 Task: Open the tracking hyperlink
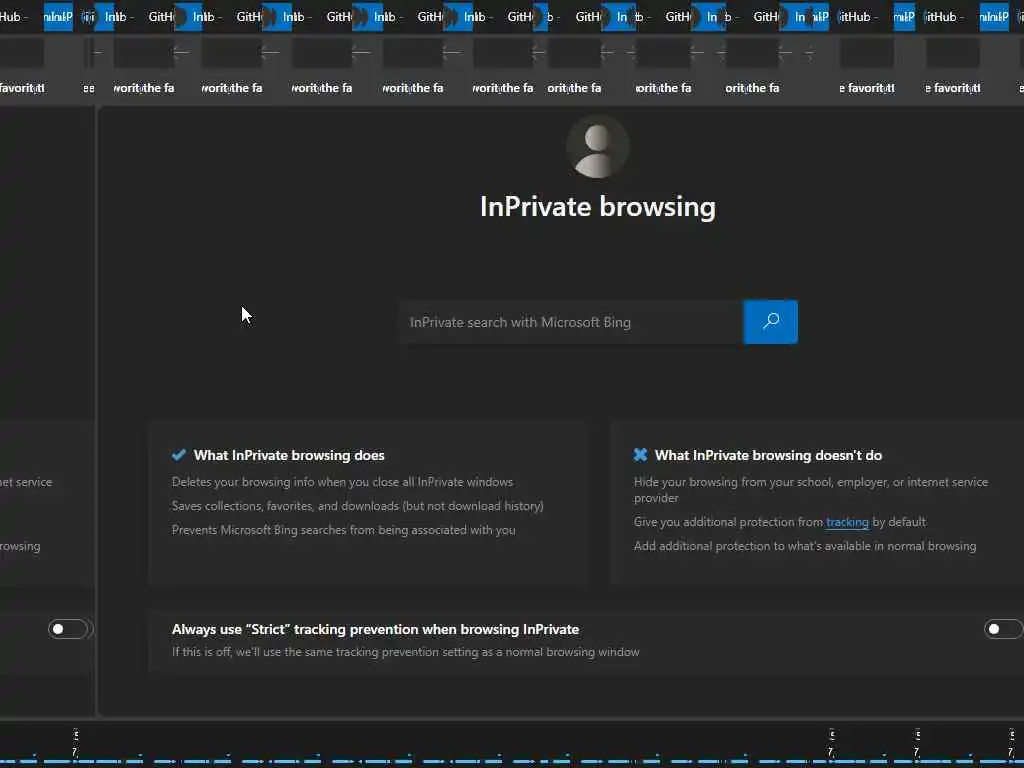point(847,522)
